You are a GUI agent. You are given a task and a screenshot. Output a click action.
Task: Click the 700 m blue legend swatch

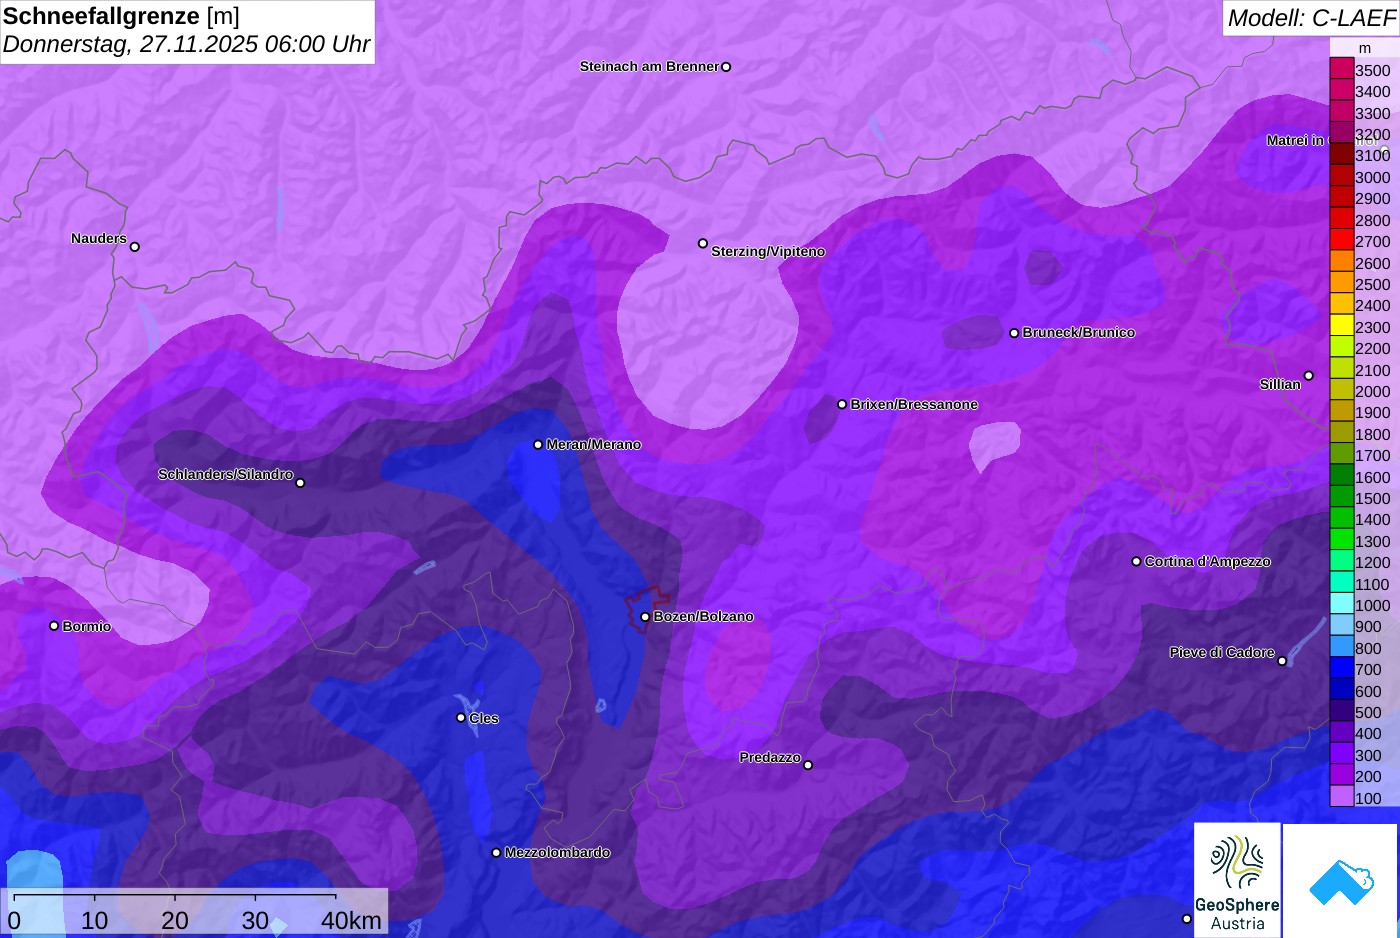(x=1341, y=668)
